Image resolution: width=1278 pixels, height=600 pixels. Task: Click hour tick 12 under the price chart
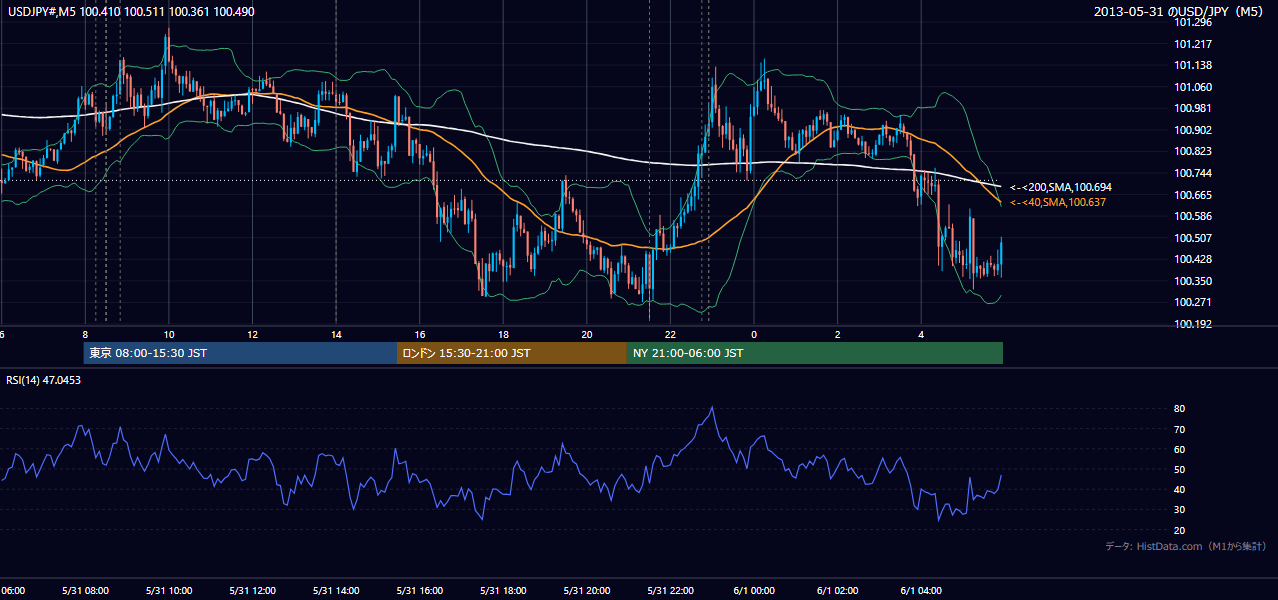tap(253, 334)
